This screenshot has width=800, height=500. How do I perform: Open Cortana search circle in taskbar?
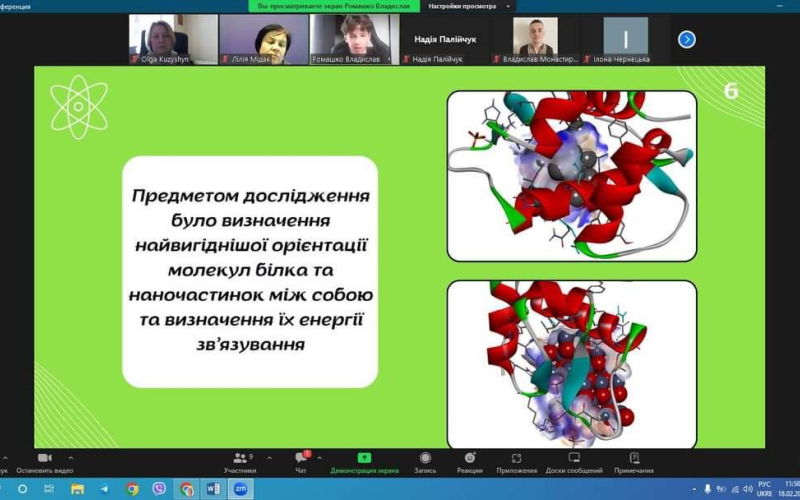coord(22,489)
